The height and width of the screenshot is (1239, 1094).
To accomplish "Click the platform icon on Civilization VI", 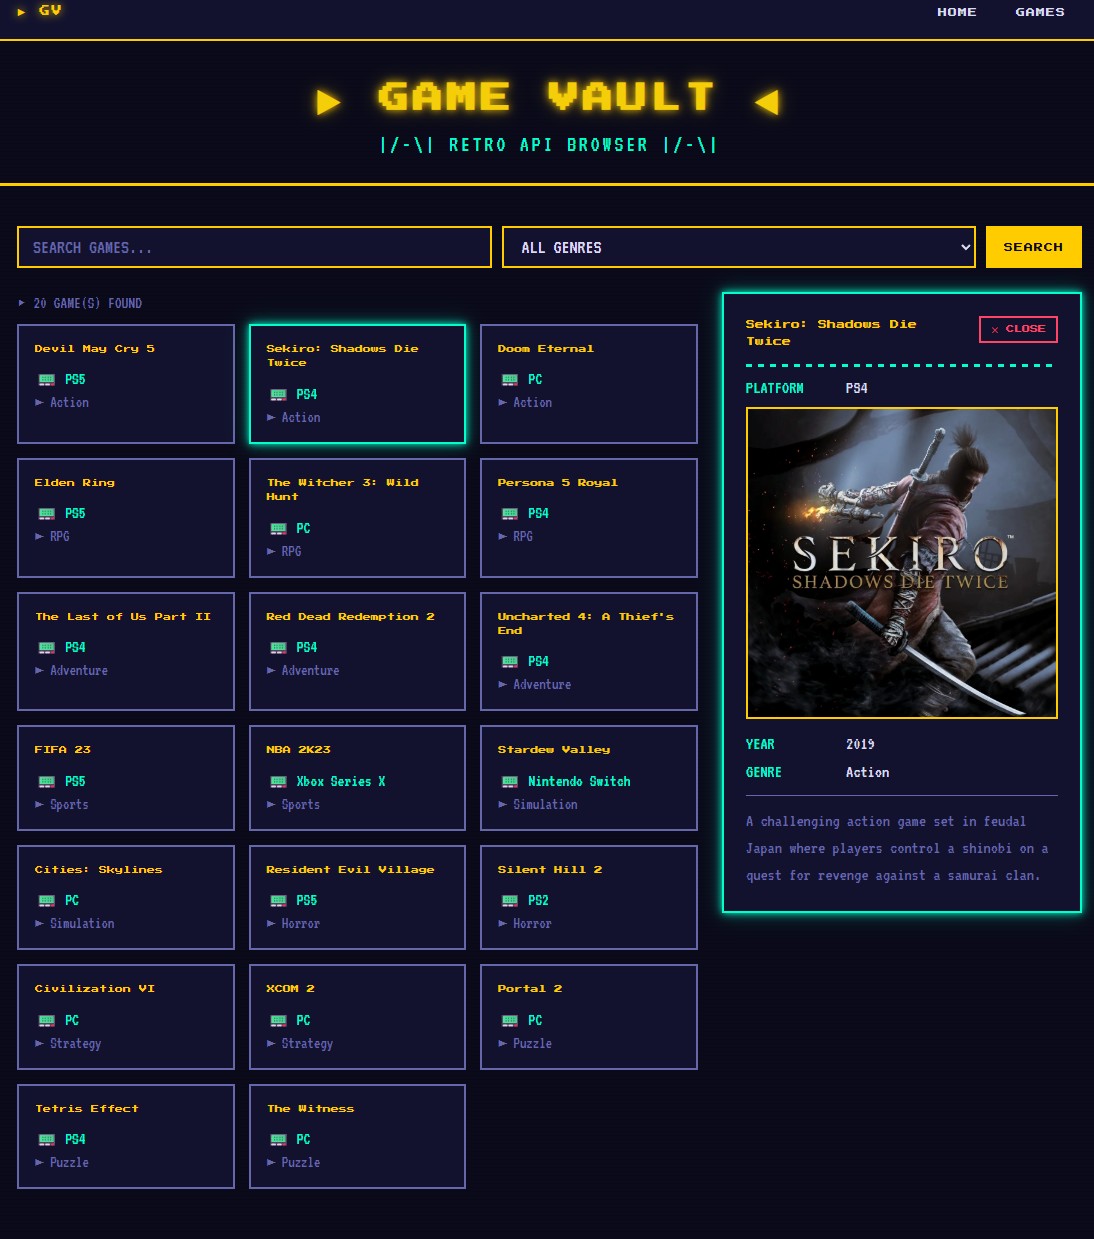I will [46, 1021].
